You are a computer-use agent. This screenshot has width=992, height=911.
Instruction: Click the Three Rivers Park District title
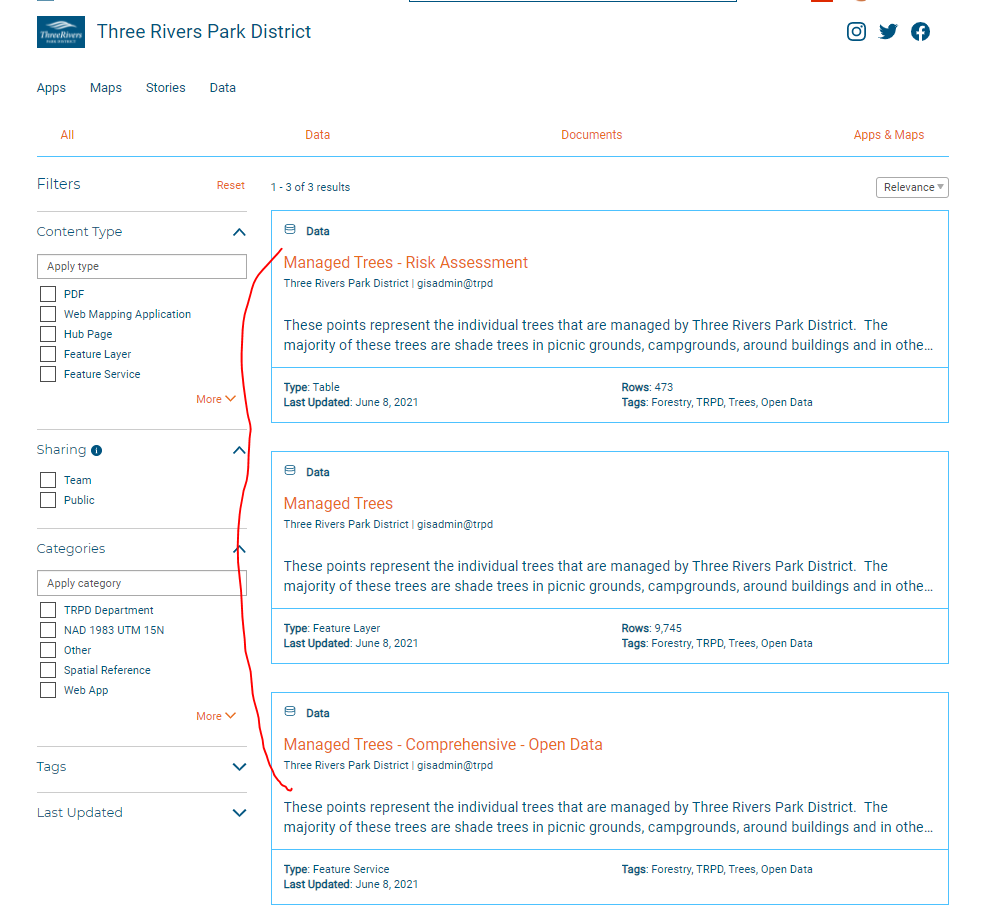click(204, 32)
